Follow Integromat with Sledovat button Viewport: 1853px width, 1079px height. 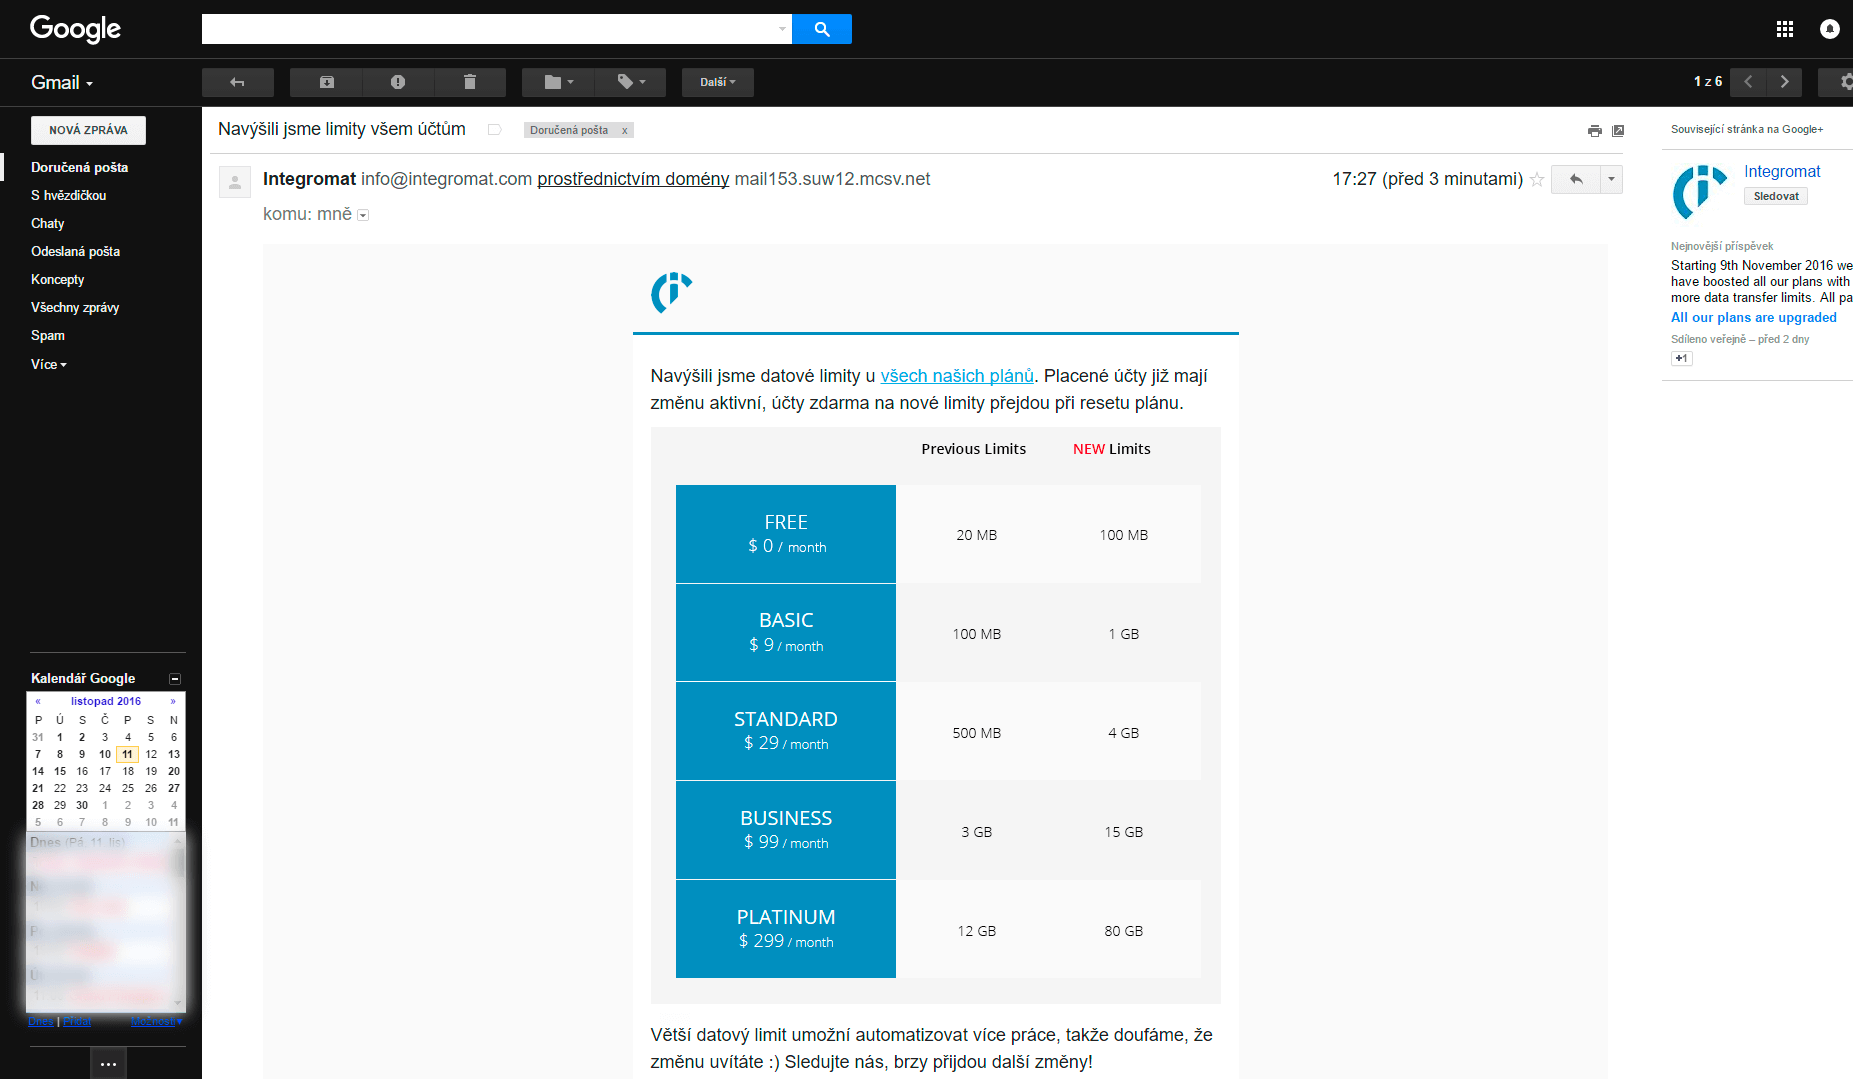(1776, 197)
